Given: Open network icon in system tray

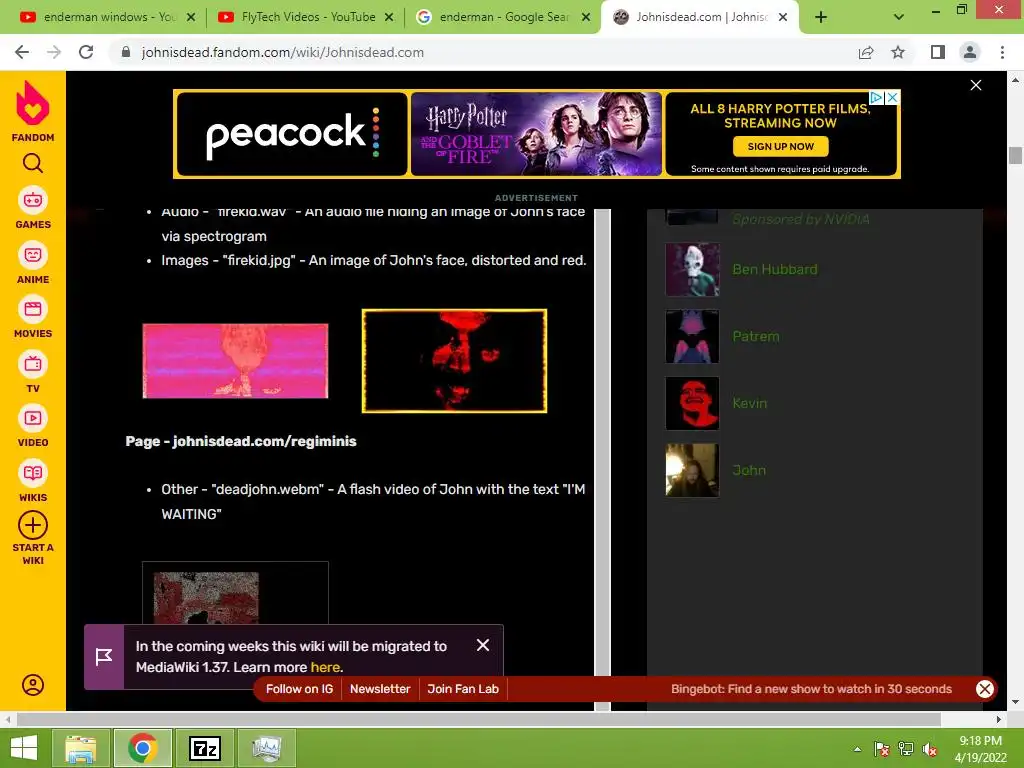Looking at the screenshot, I should [906, 749].
